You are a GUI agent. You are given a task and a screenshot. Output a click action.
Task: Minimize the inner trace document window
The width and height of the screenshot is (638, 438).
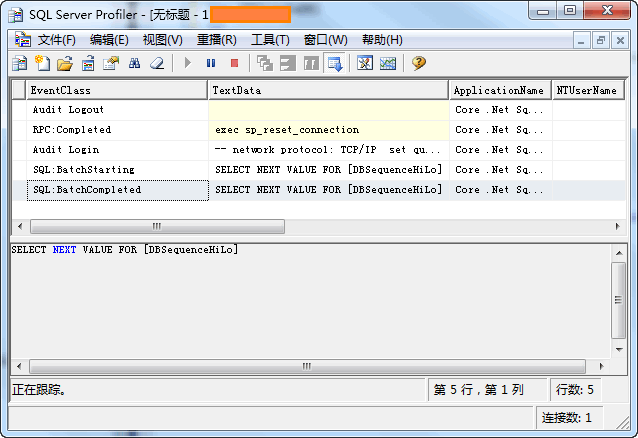click(581, 40)
